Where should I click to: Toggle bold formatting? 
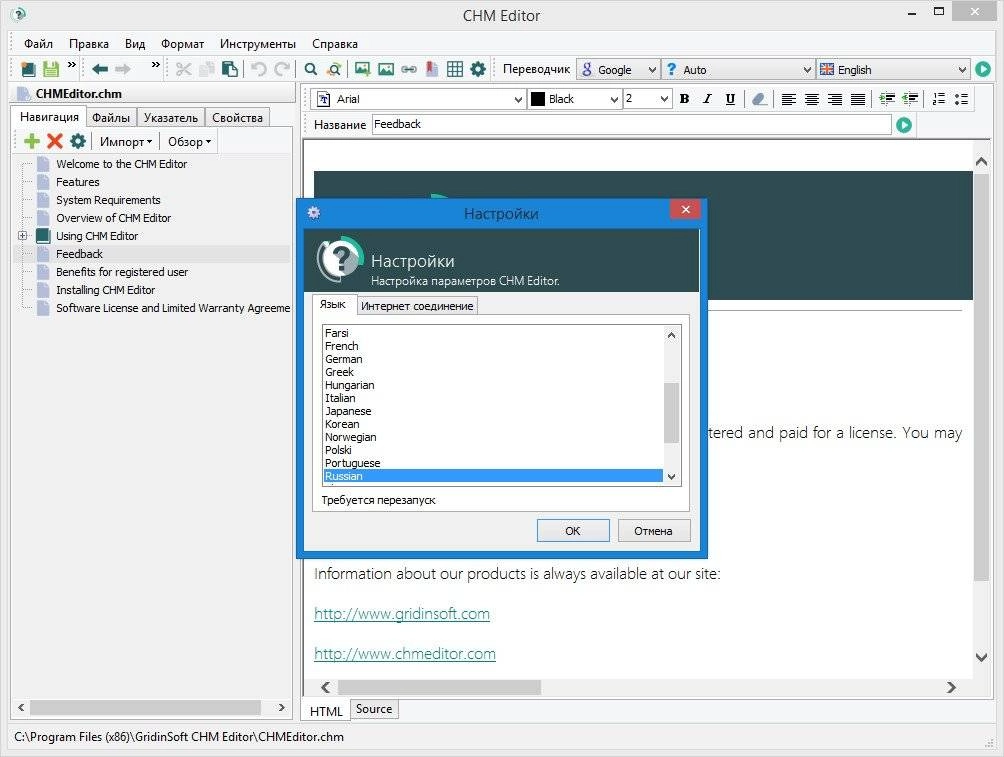tap(684, 99)
